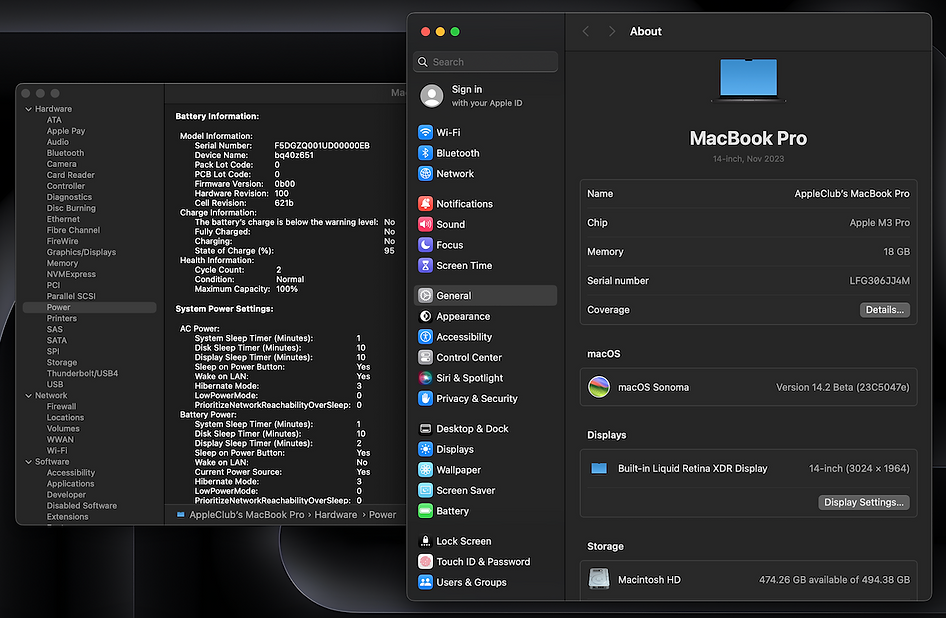Viewport: 946px width, 618px height.
Task: Open the Privacy & Security hand icon
Action: 425,398
